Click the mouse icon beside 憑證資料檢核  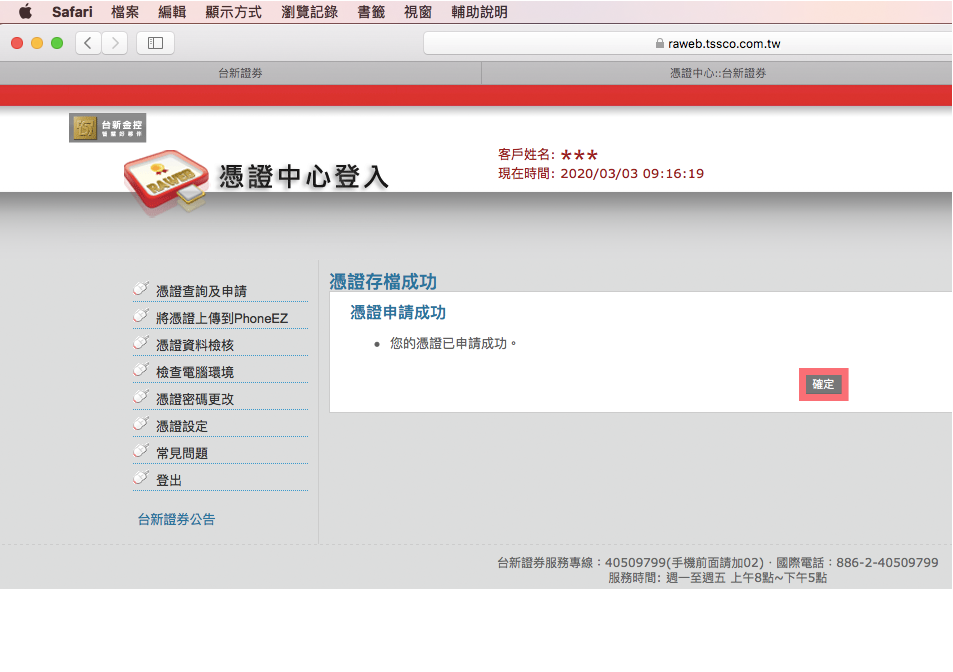pyautogui.click(x=141, y=343)
